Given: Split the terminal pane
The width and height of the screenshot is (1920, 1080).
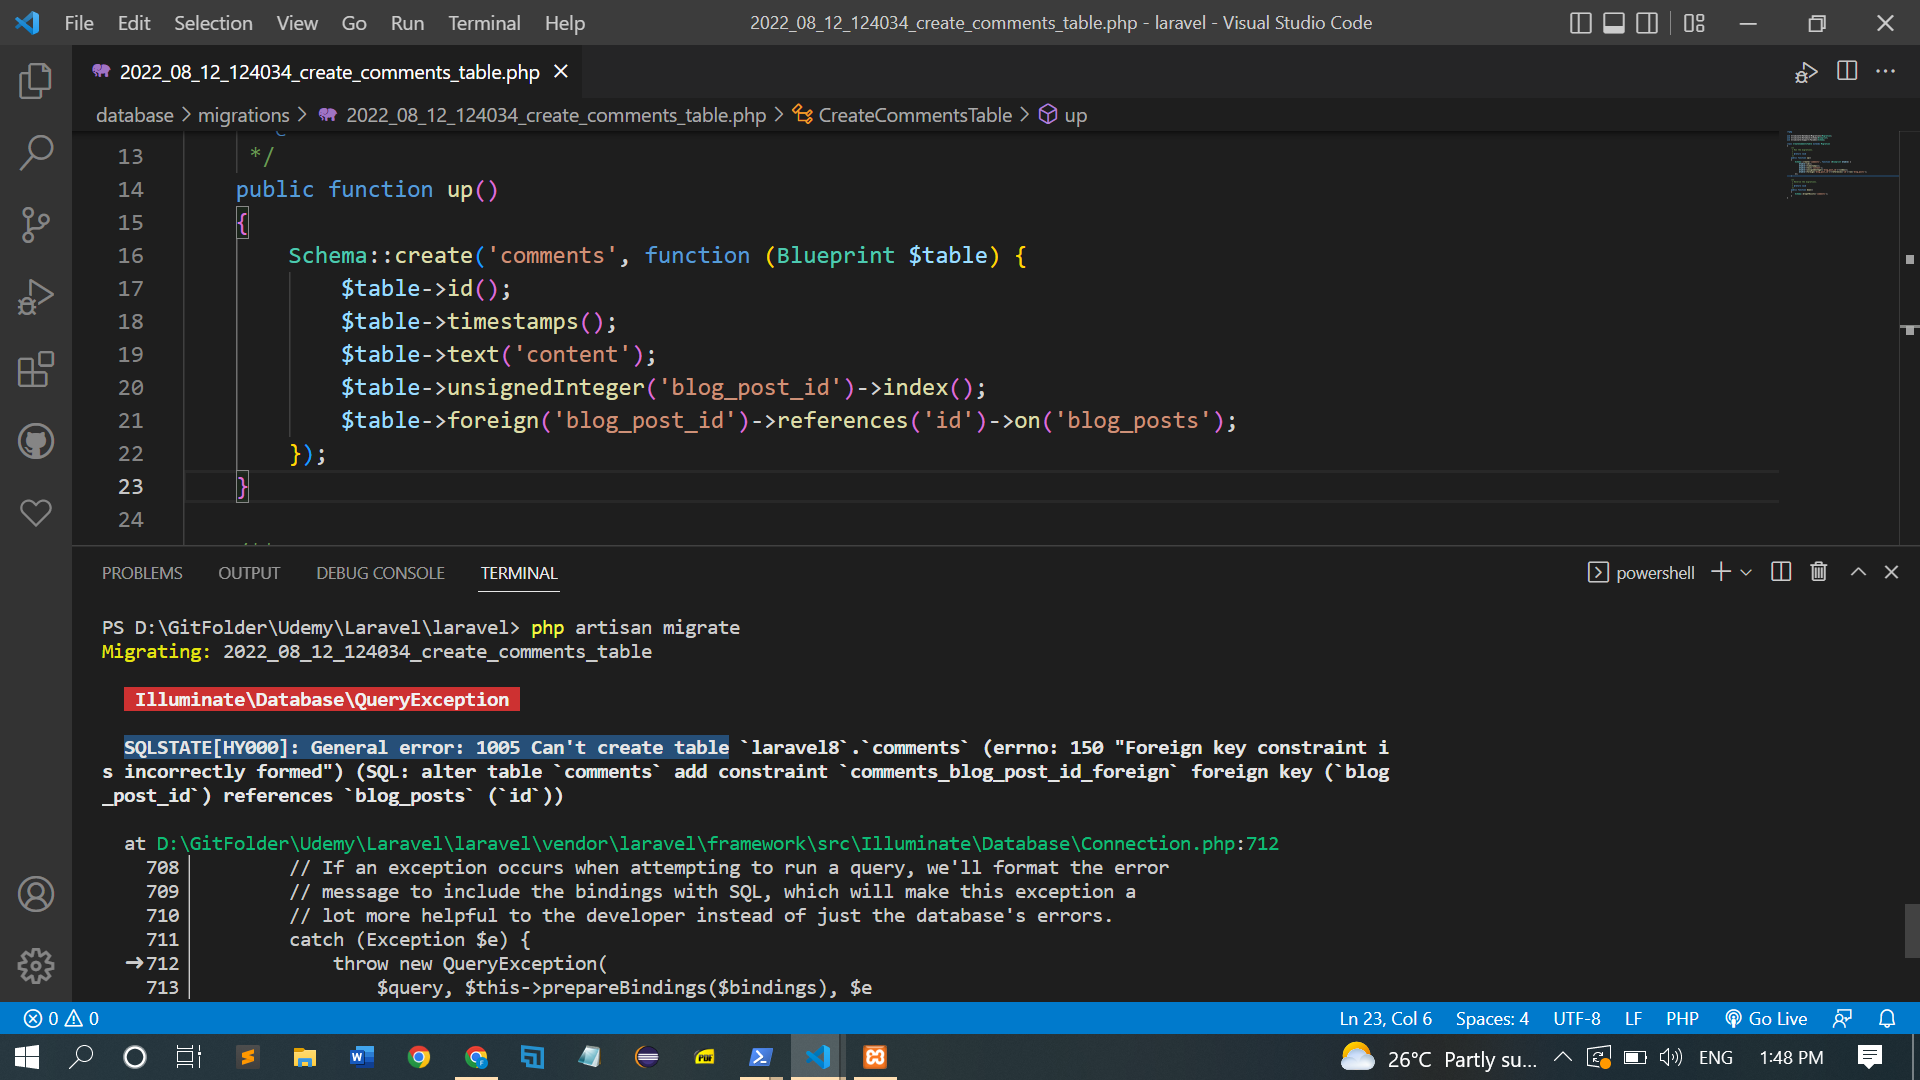Looking at the screenshot, I should (1781, 572).
